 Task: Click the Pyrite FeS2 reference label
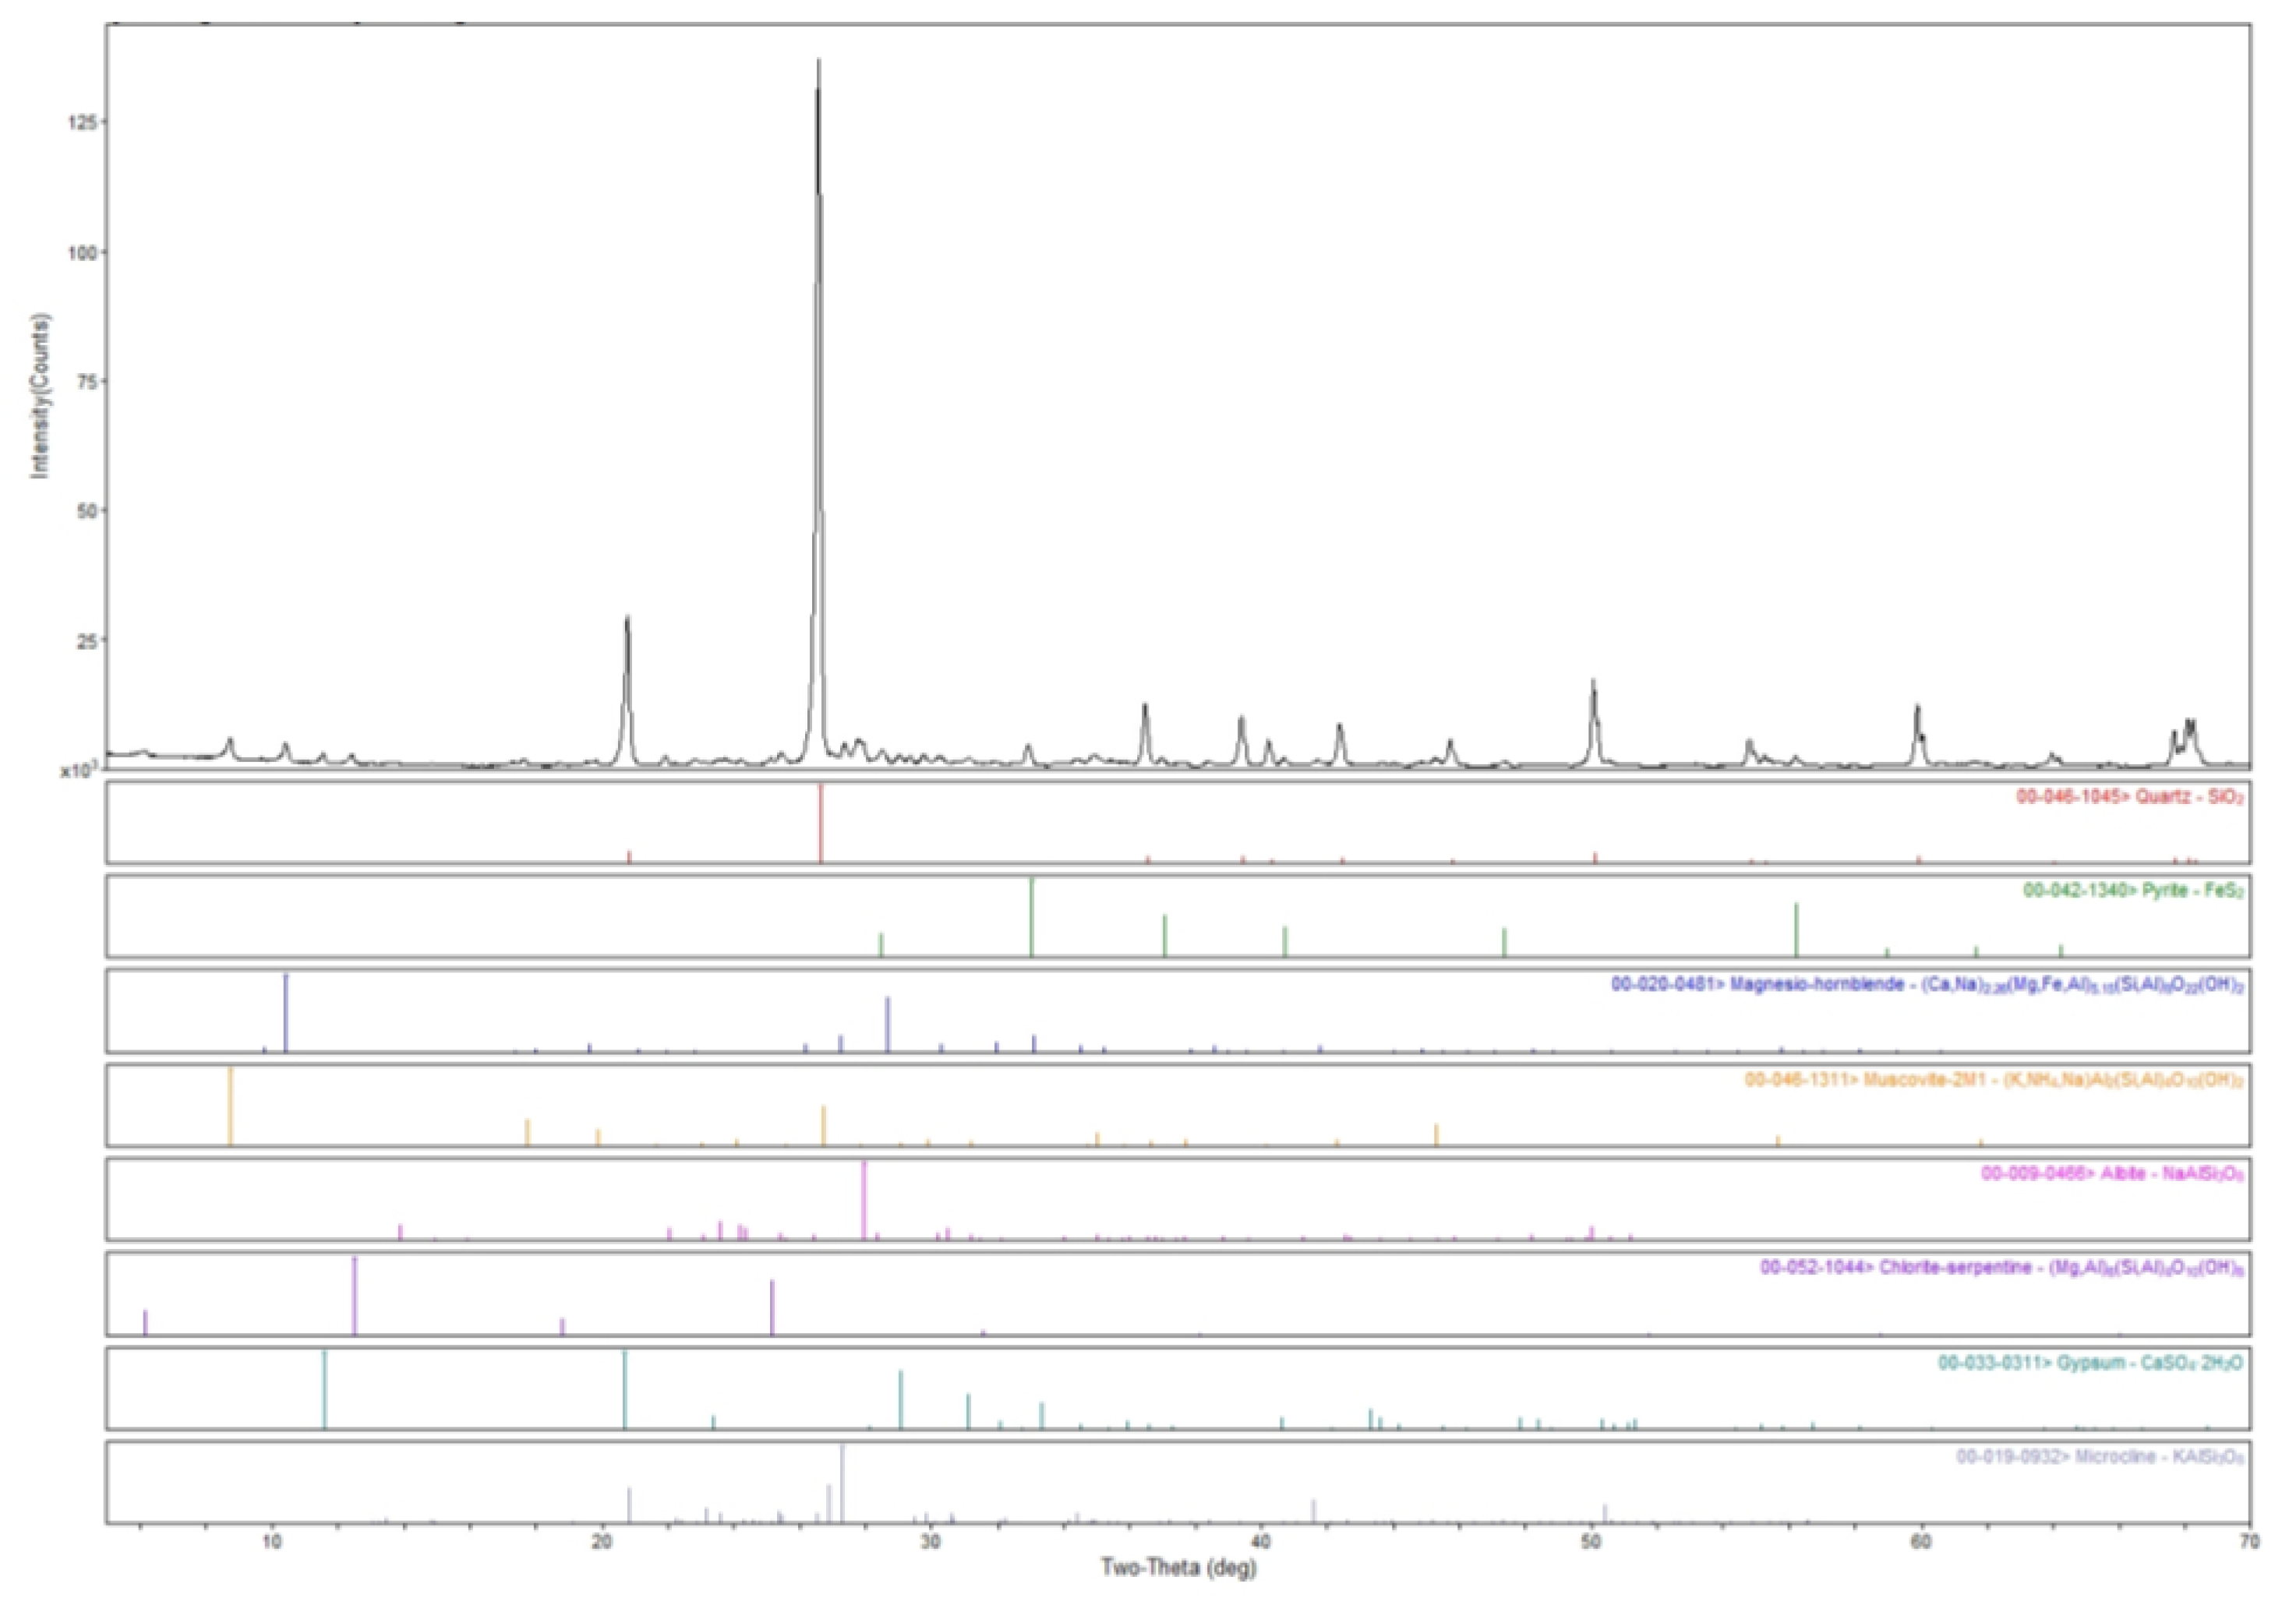point(2132,891)
